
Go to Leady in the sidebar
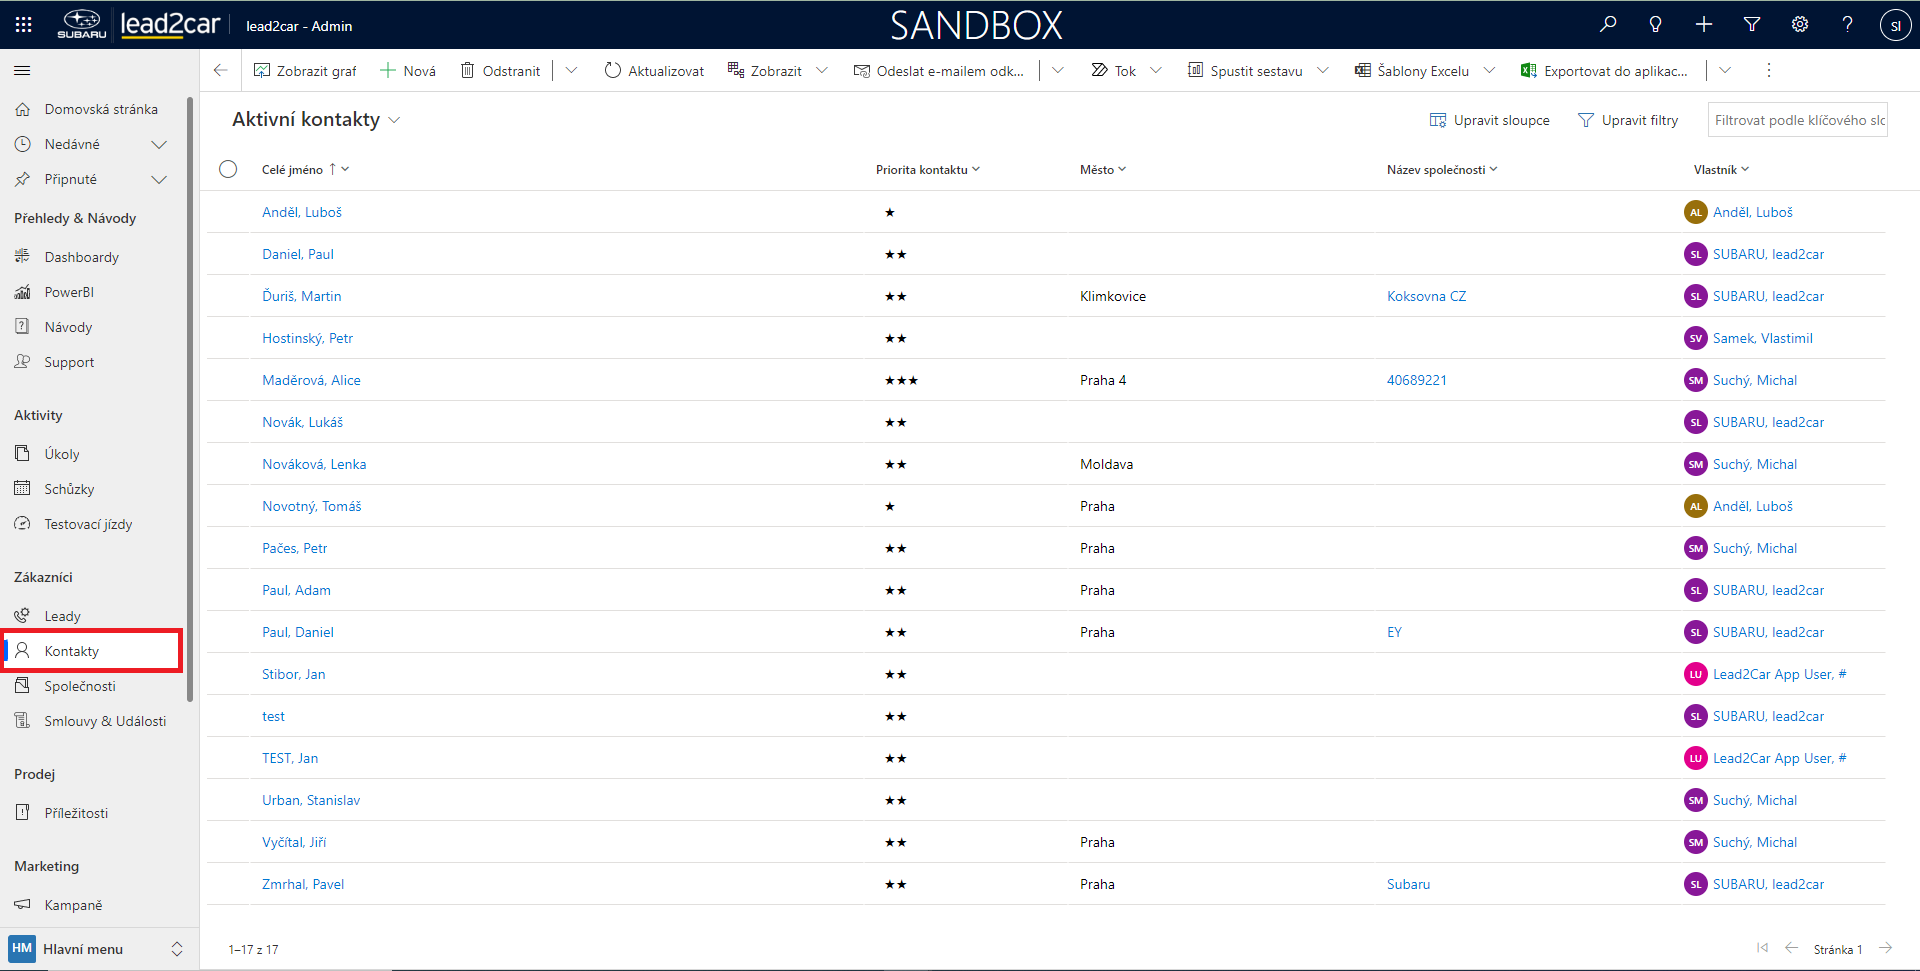click(62, 616)
